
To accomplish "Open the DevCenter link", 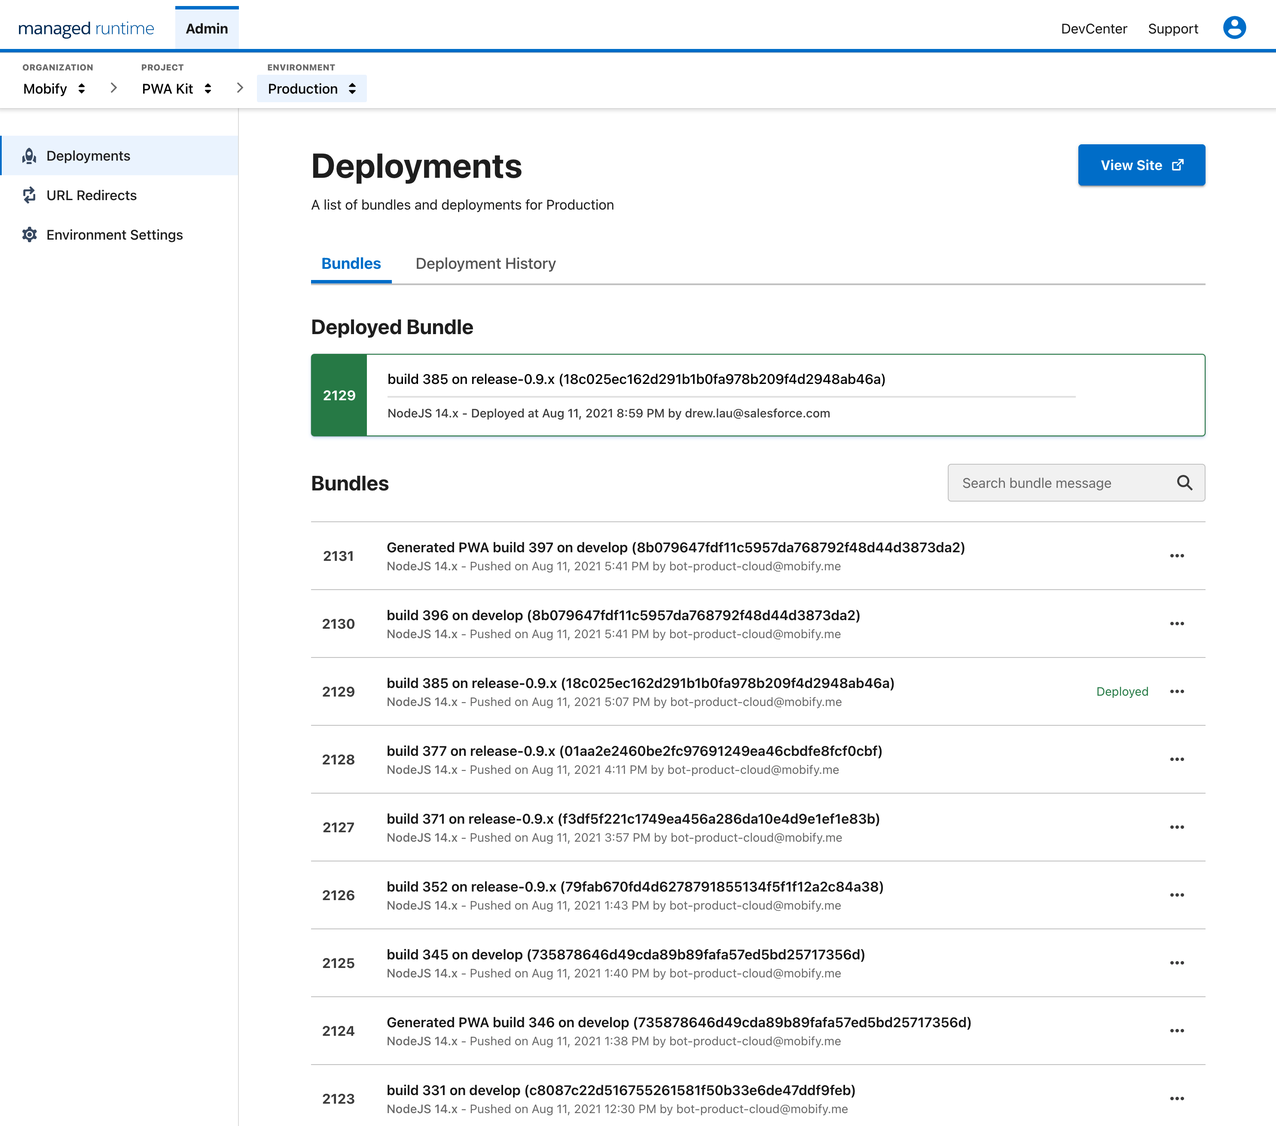I will (1093, 29).
